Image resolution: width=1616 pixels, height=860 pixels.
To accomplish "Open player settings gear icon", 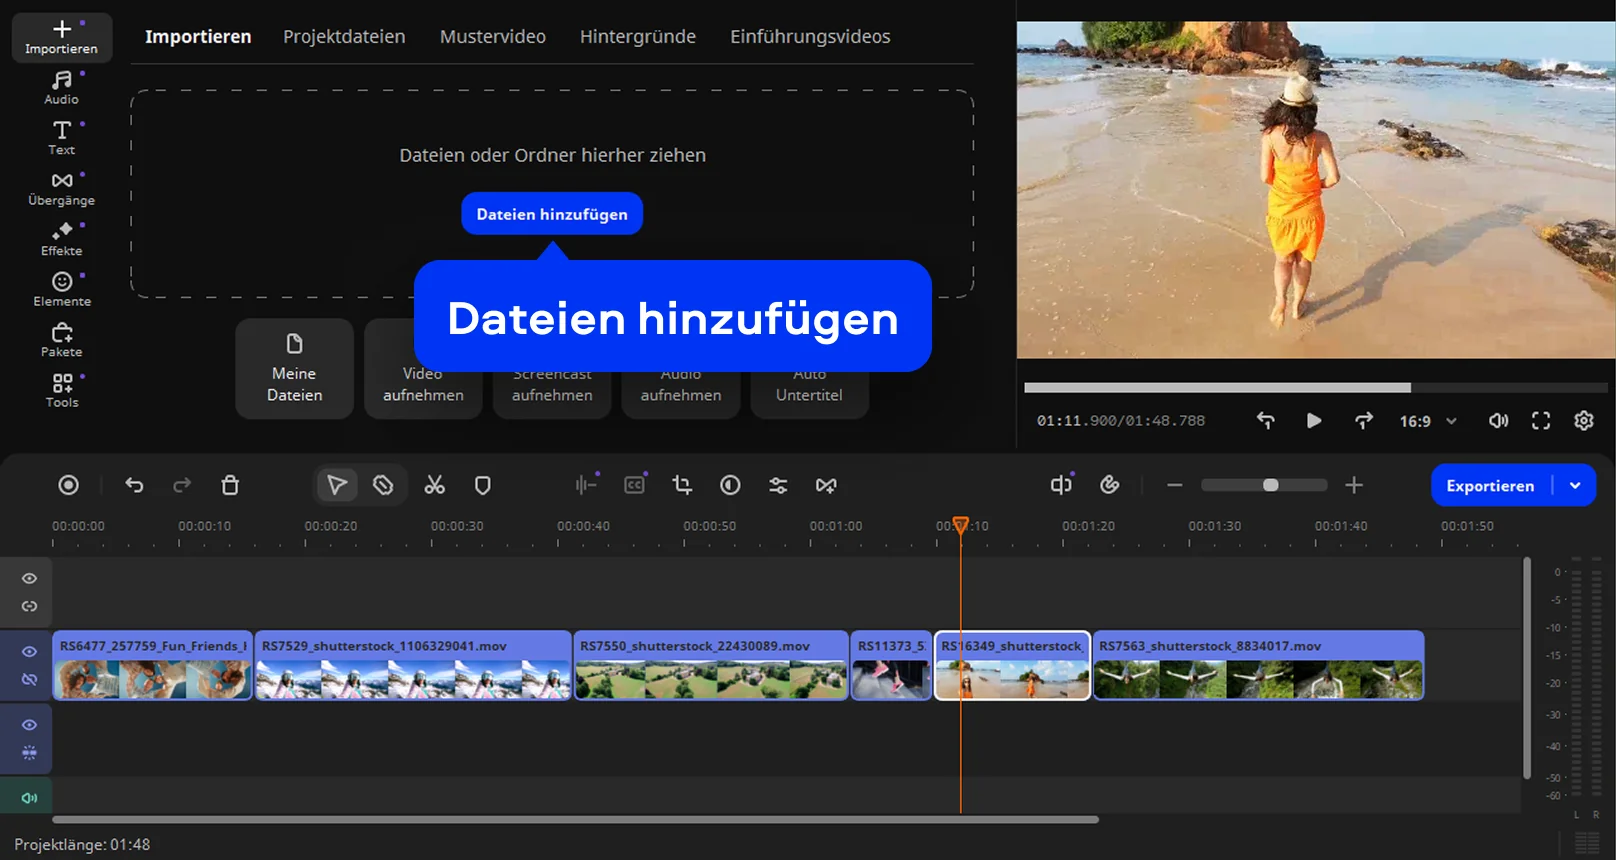I will click(x=1583, y=421).
